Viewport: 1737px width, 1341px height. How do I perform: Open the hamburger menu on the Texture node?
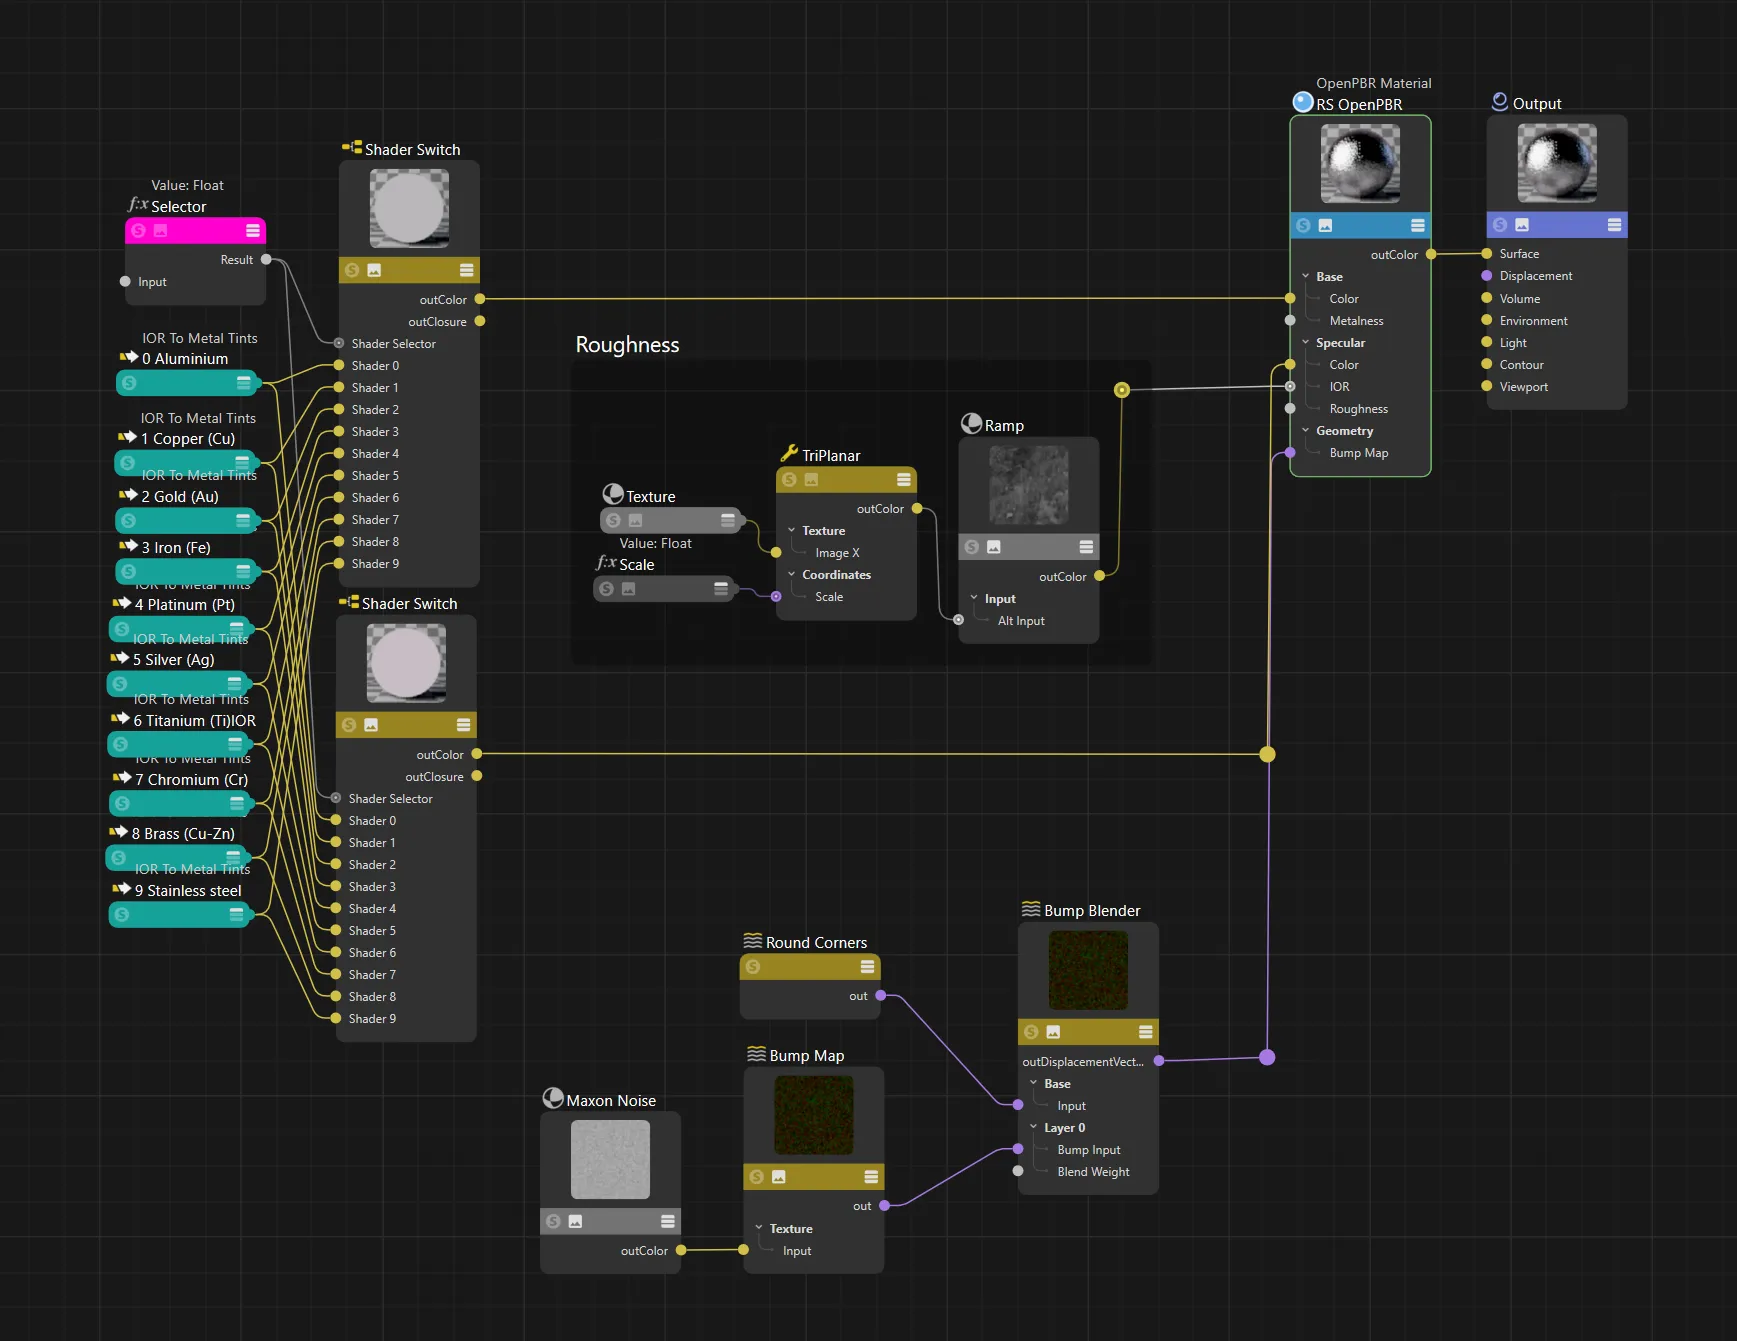(x=727, y=520)
